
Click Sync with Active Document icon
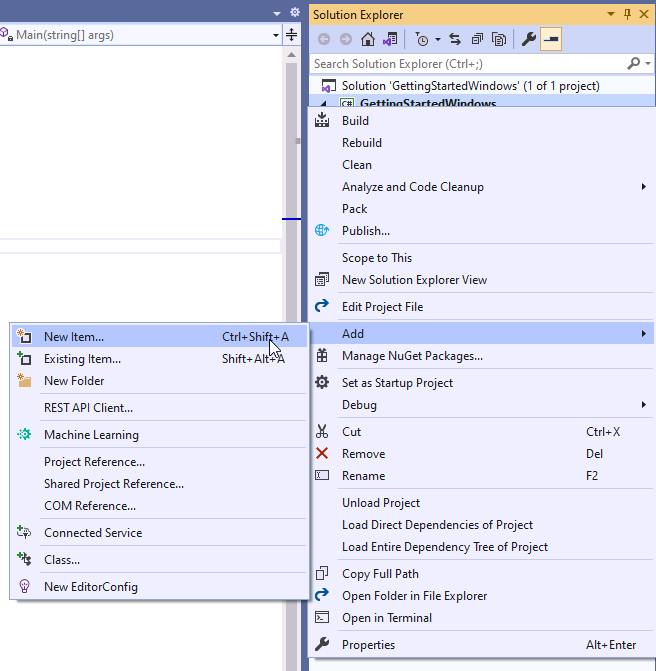(455, 39)
